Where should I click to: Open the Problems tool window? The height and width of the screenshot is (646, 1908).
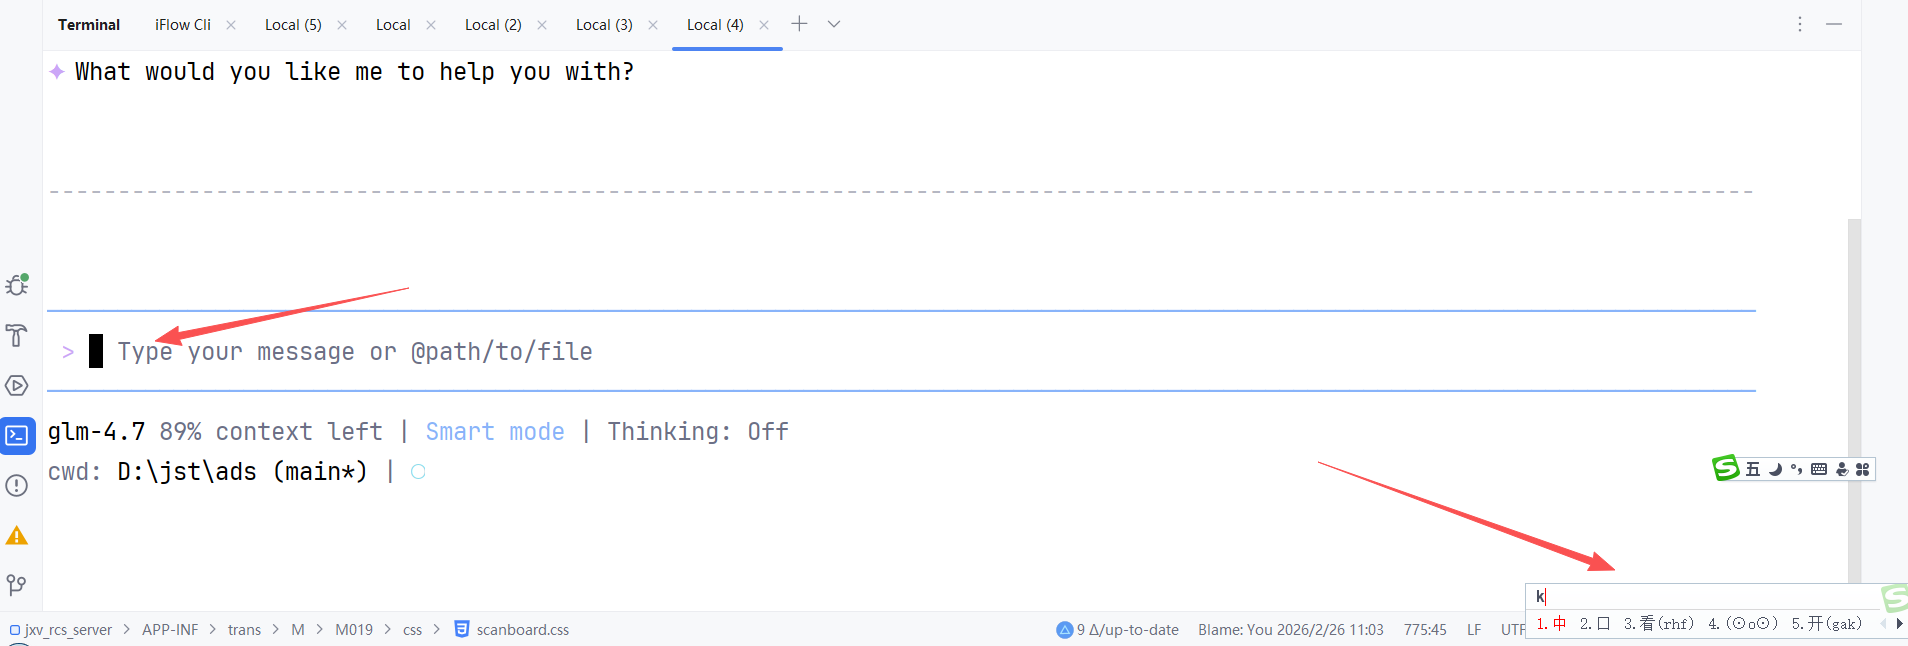tap(17, 486)
